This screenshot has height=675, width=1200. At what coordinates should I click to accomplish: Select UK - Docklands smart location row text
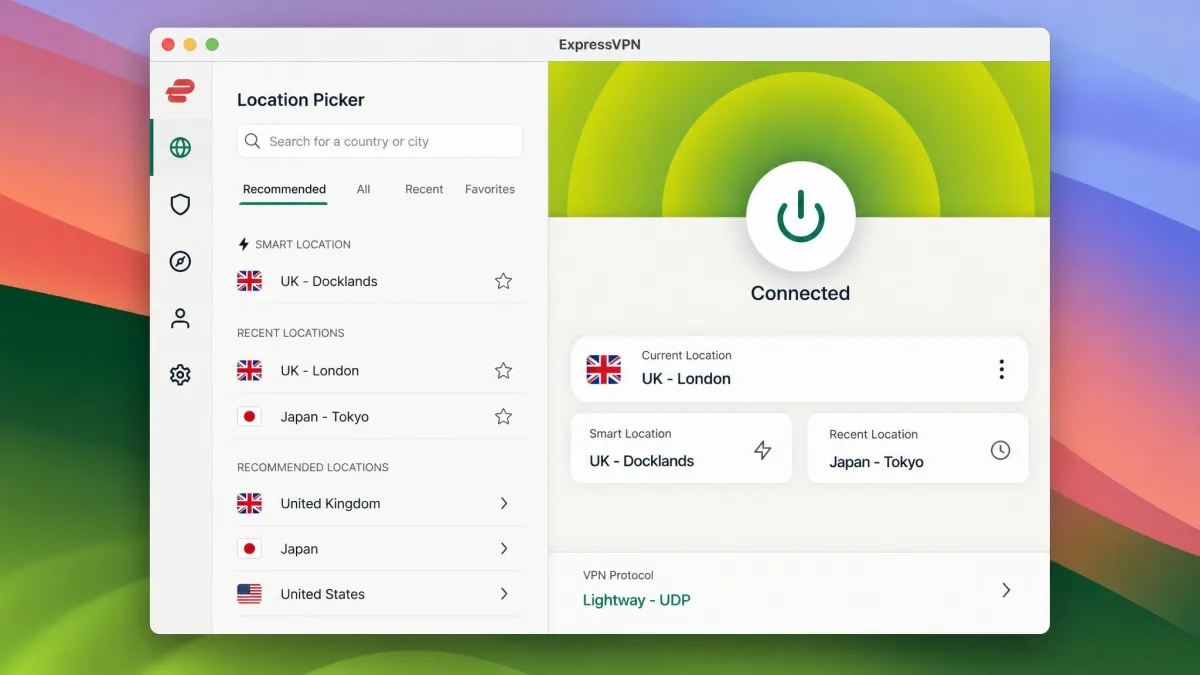[329, 281]
